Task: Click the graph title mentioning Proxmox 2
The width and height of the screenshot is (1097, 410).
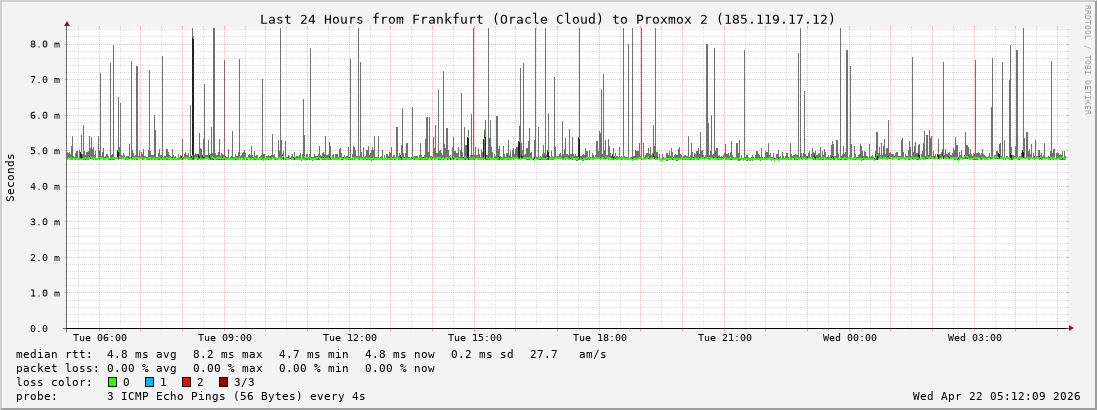Action: tap(547, 19)
